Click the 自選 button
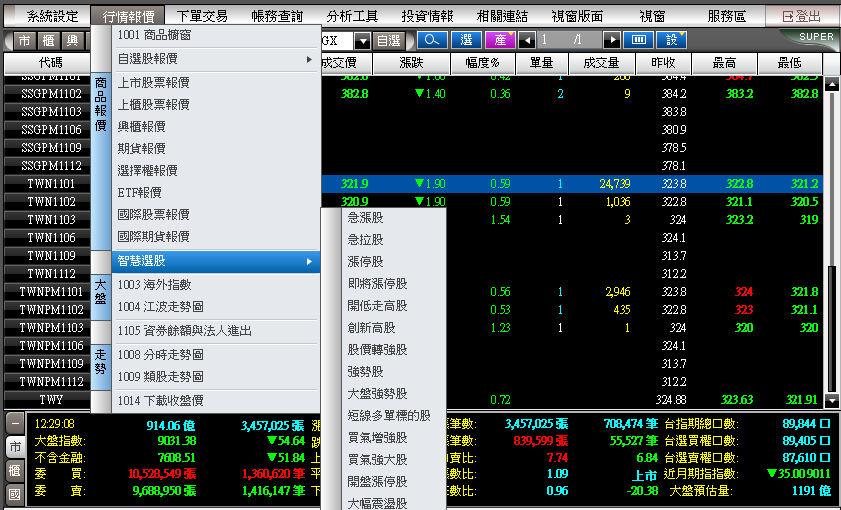 (388, 41)
